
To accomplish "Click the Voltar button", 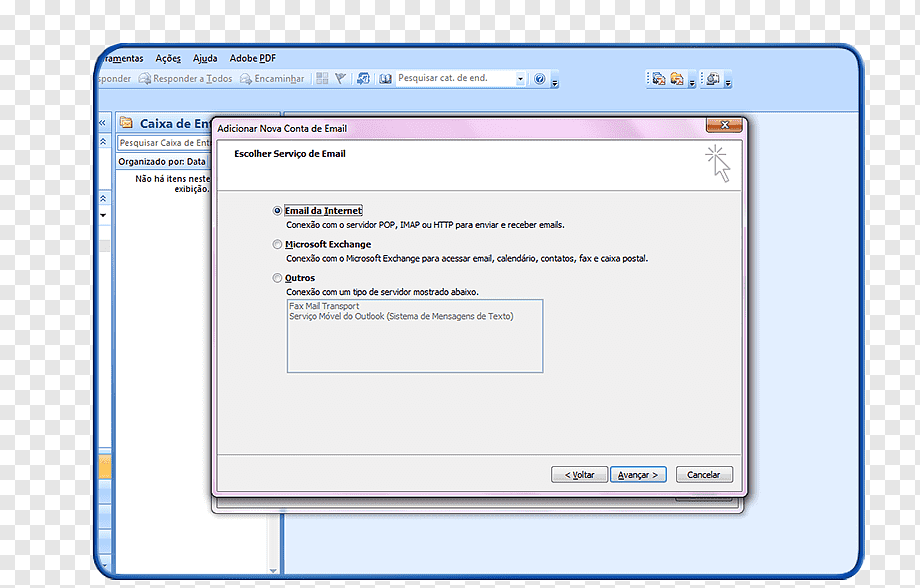I will 579,475.
